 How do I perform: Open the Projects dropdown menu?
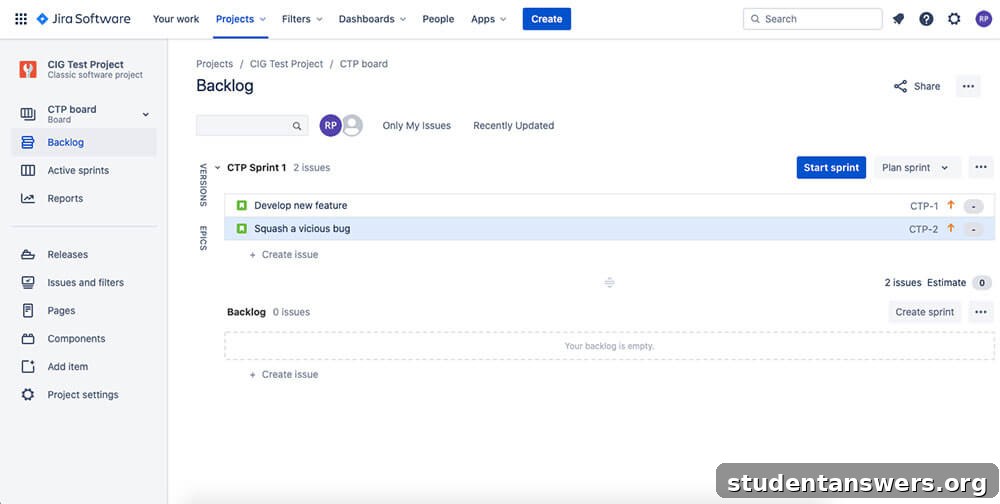coord(240,19)
